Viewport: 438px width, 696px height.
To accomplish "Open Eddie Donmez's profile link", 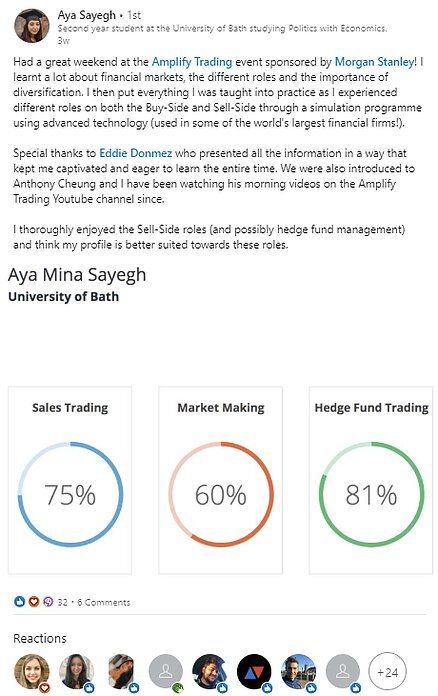I will pyautogui.click(x=135, y=153).
